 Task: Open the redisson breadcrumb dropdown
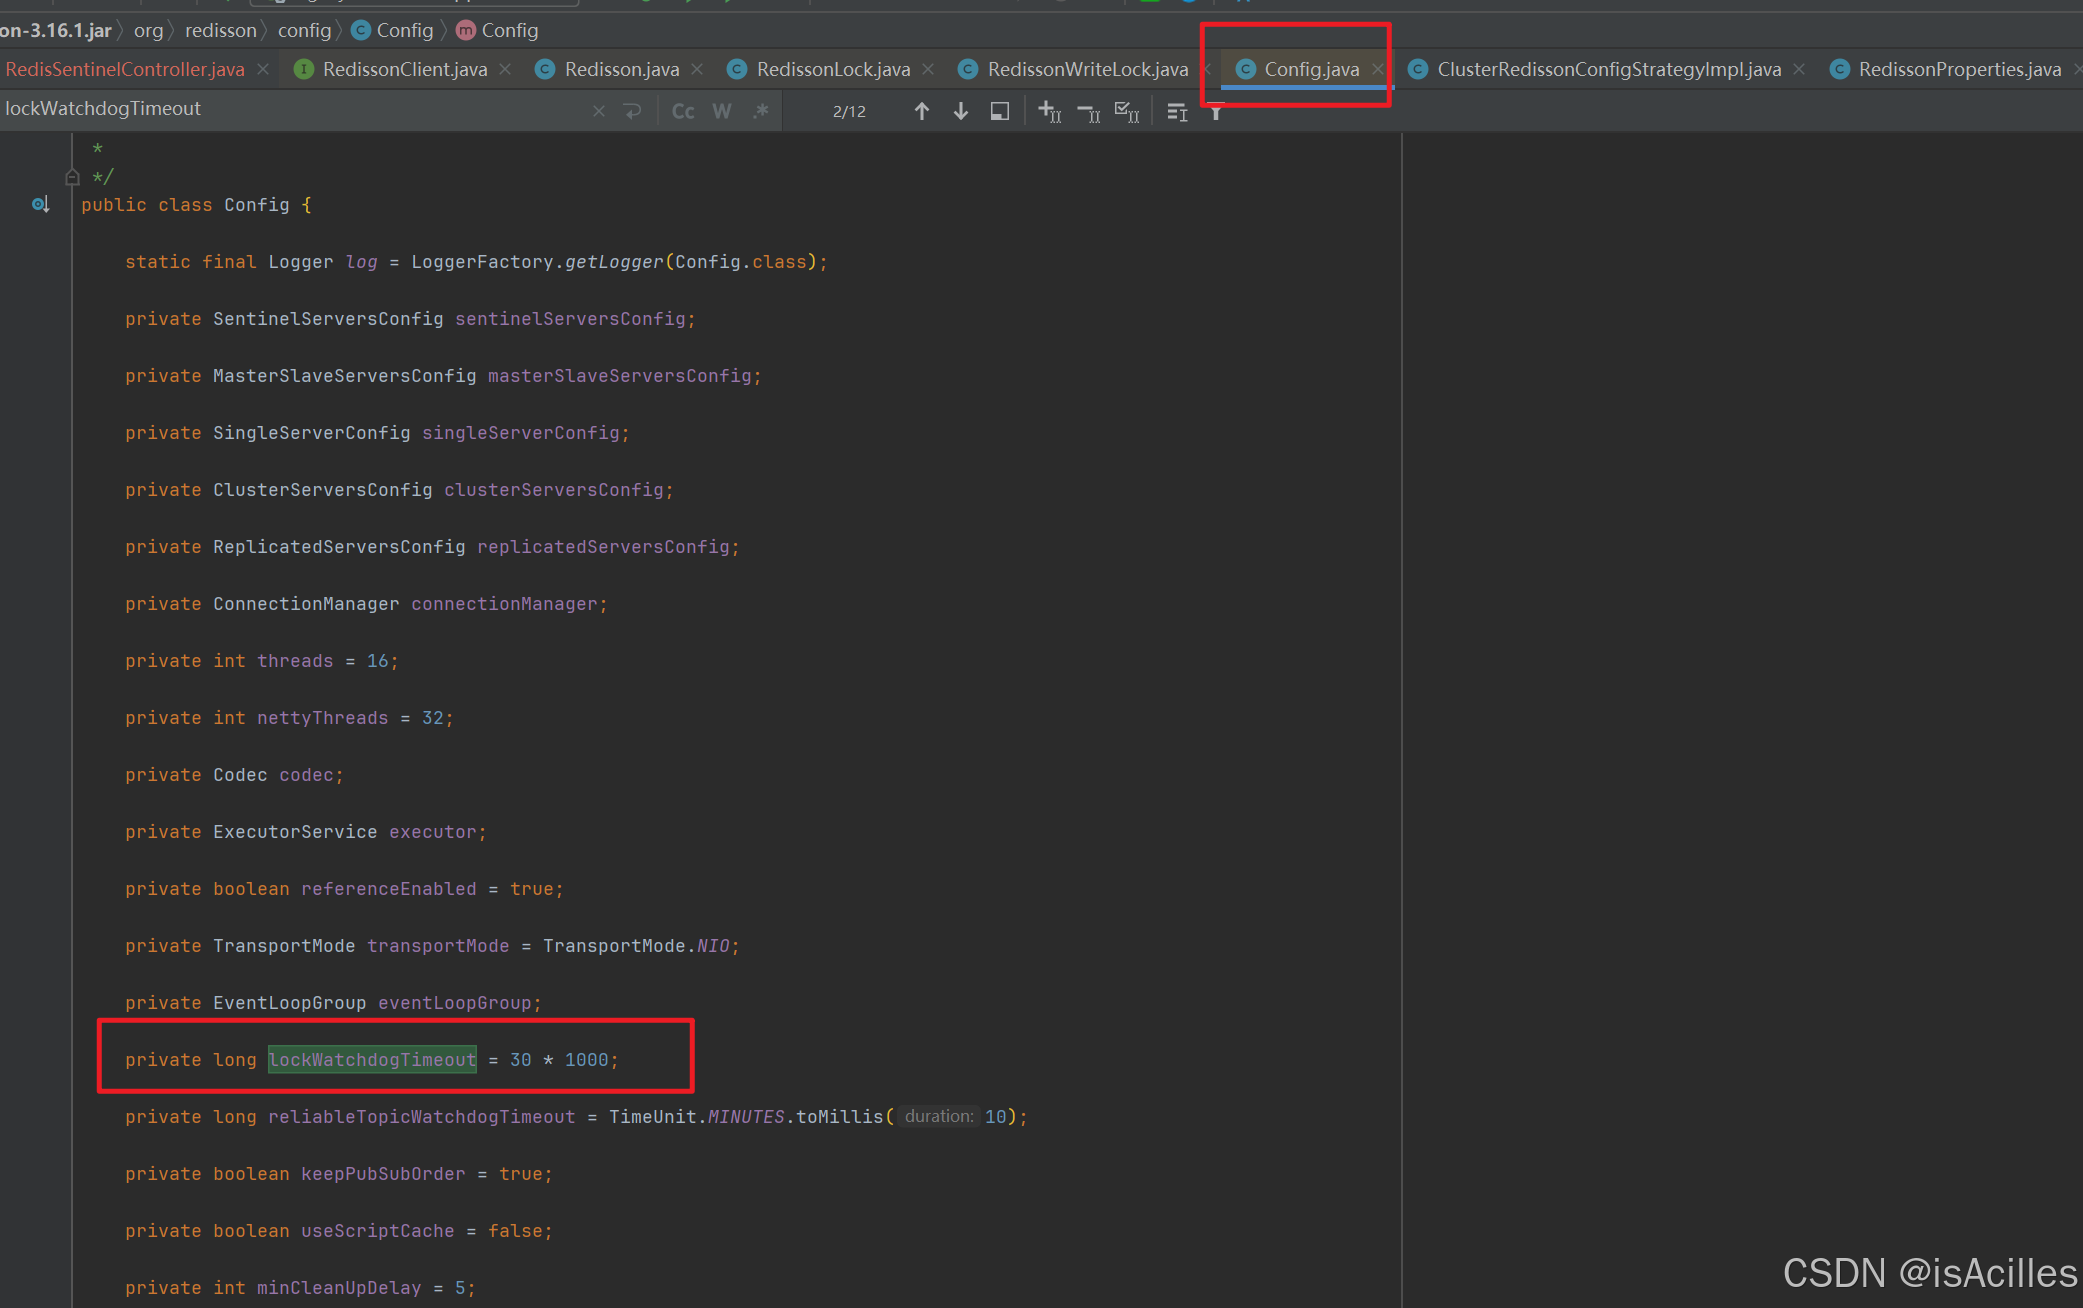221,30
